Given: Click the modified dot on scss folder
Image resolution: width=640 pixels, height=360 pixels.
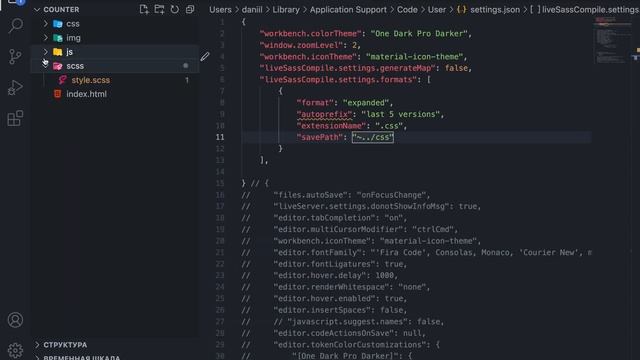Looking at the screenshot, I should click(186, 66).
